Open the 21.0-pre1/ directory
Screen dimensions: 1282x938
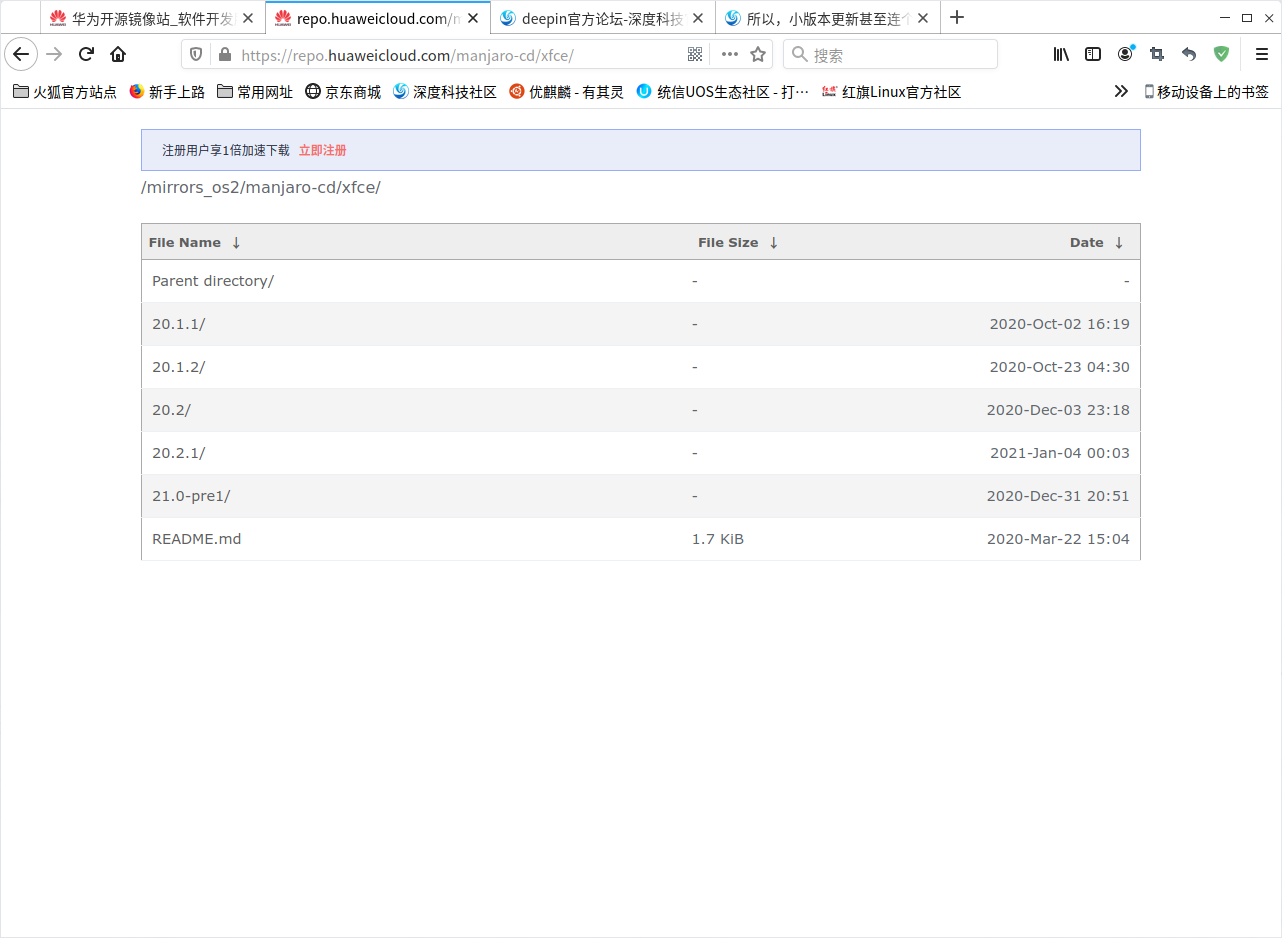click(x=191, y=496)
